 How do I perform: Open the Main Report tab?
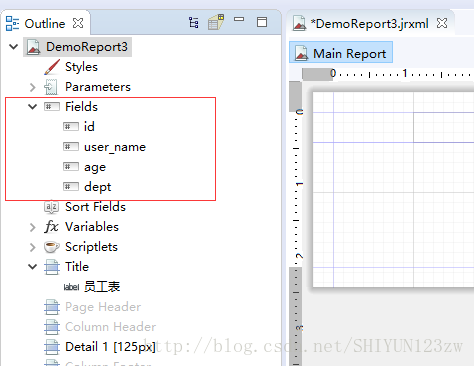tap(341, 52)
